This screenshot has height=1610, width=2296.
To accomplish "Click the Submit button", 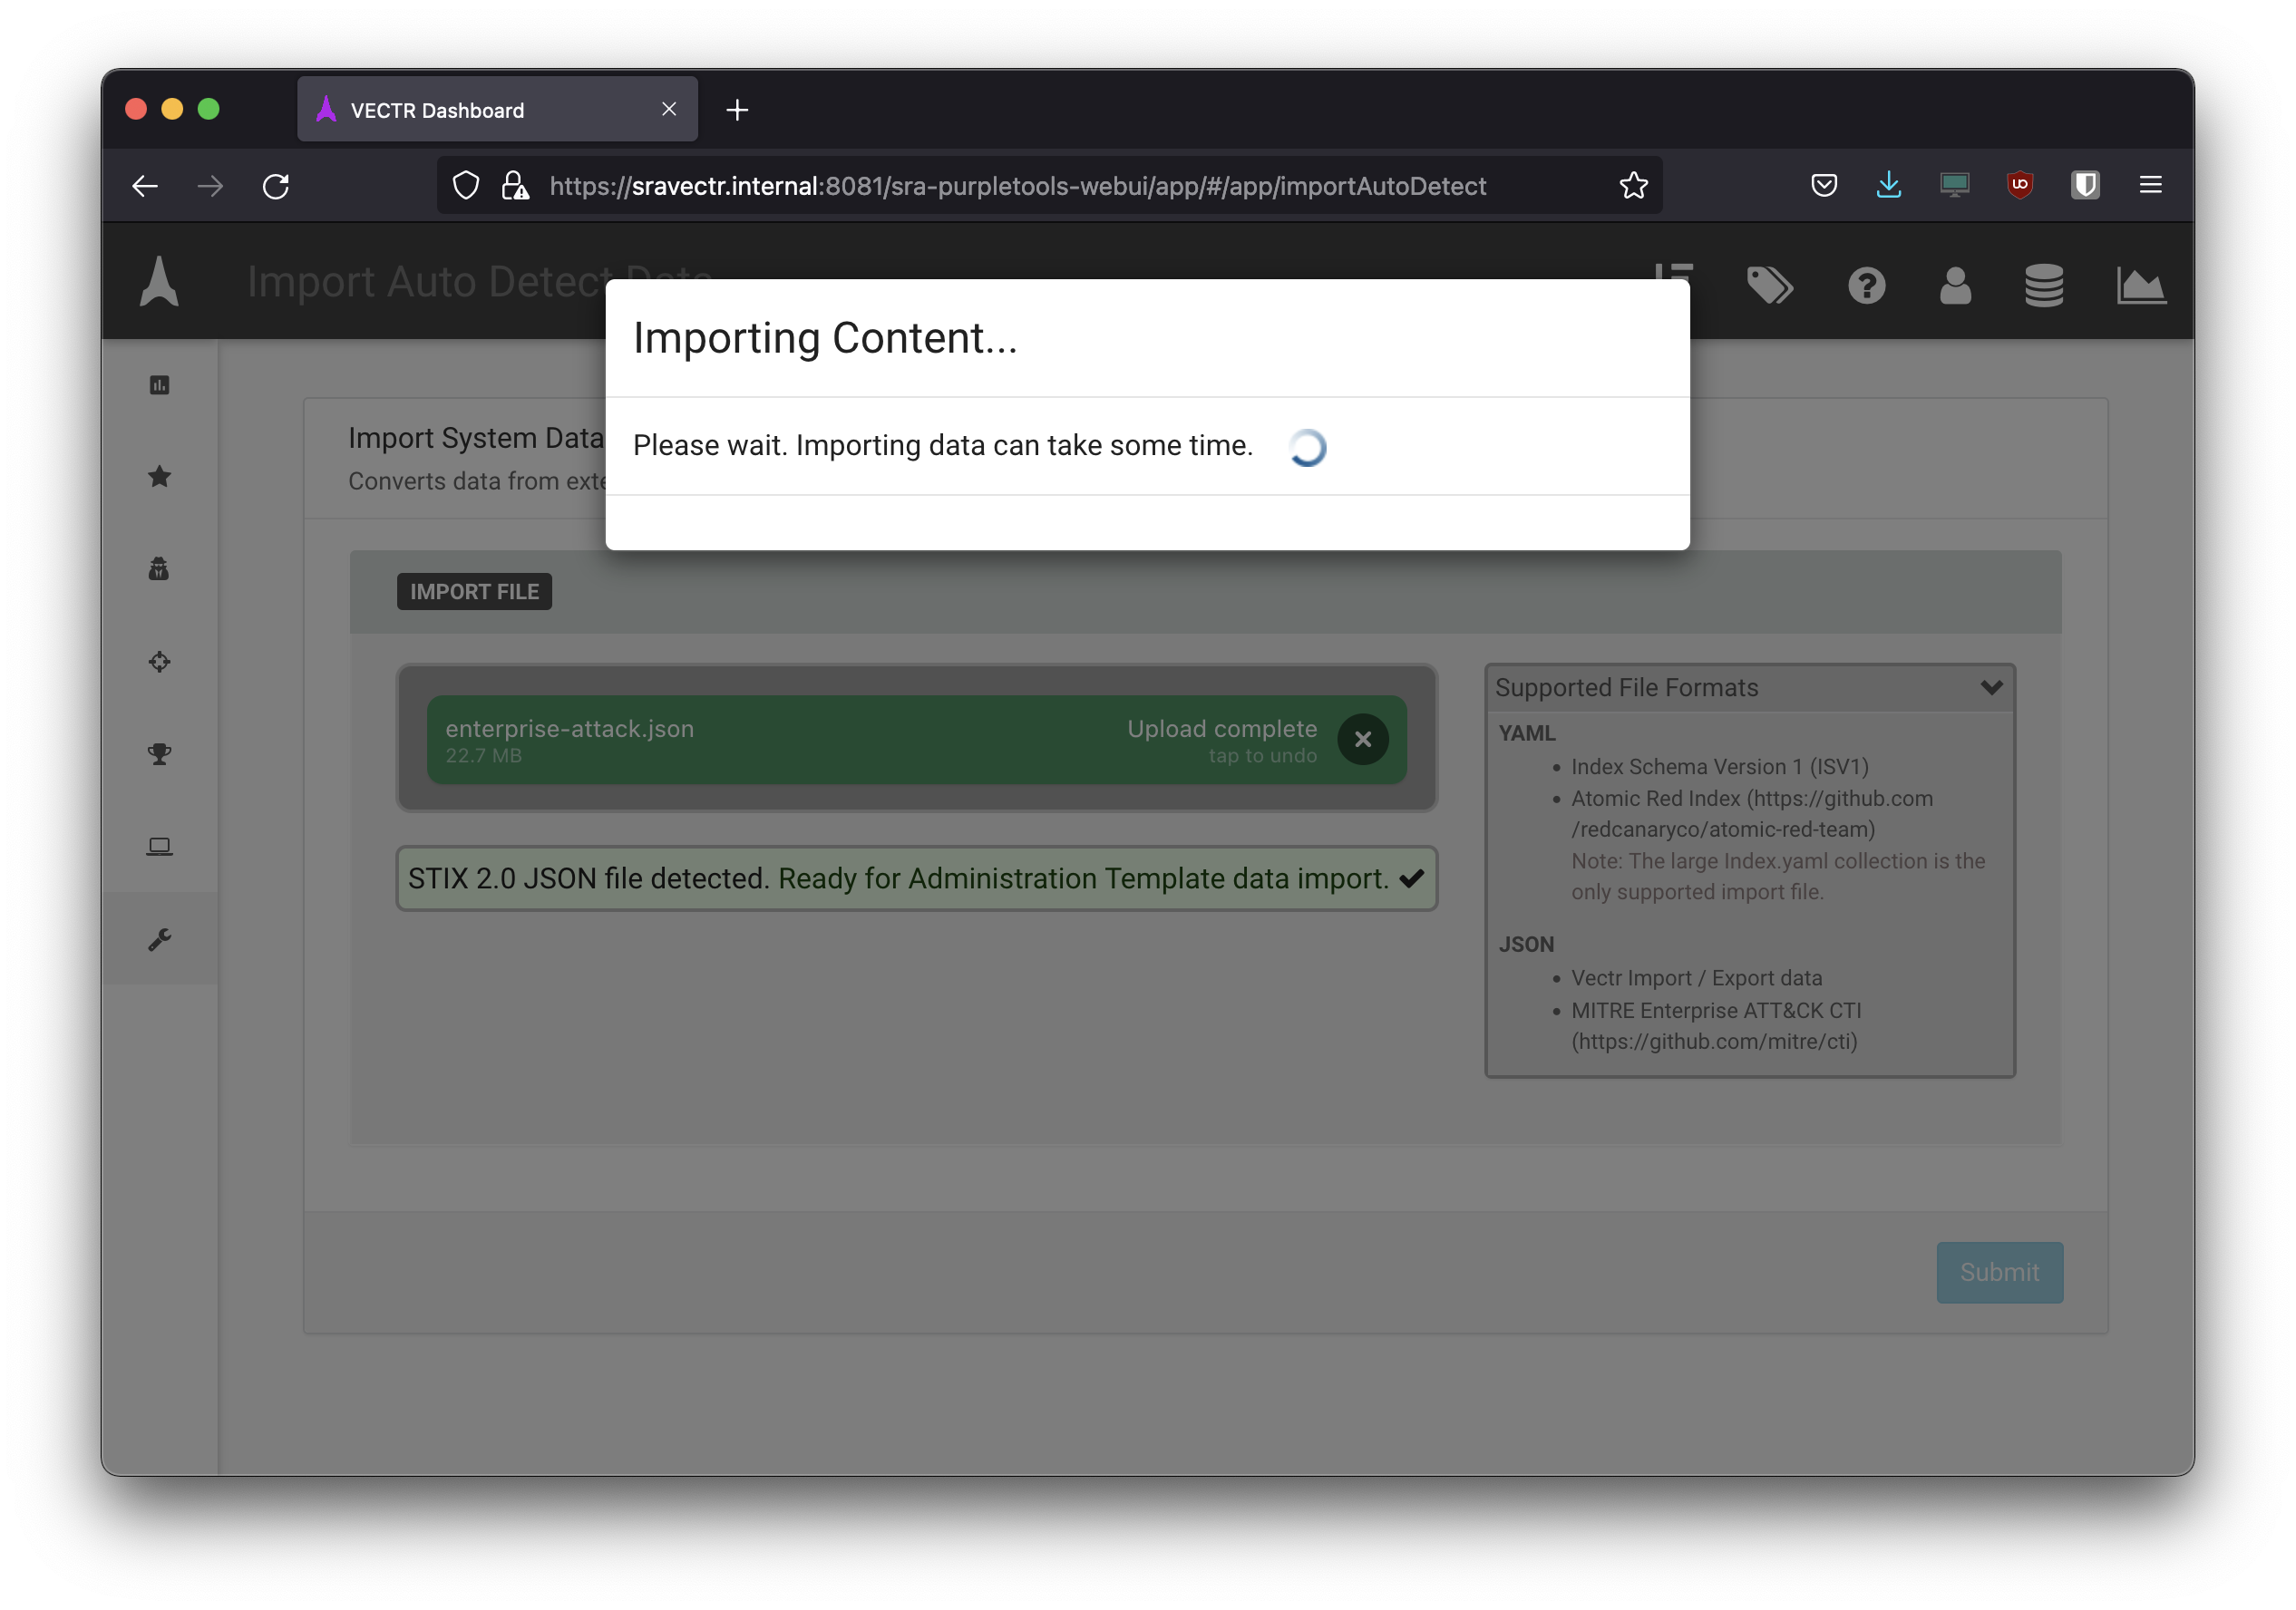I will coord(1999,1272).
